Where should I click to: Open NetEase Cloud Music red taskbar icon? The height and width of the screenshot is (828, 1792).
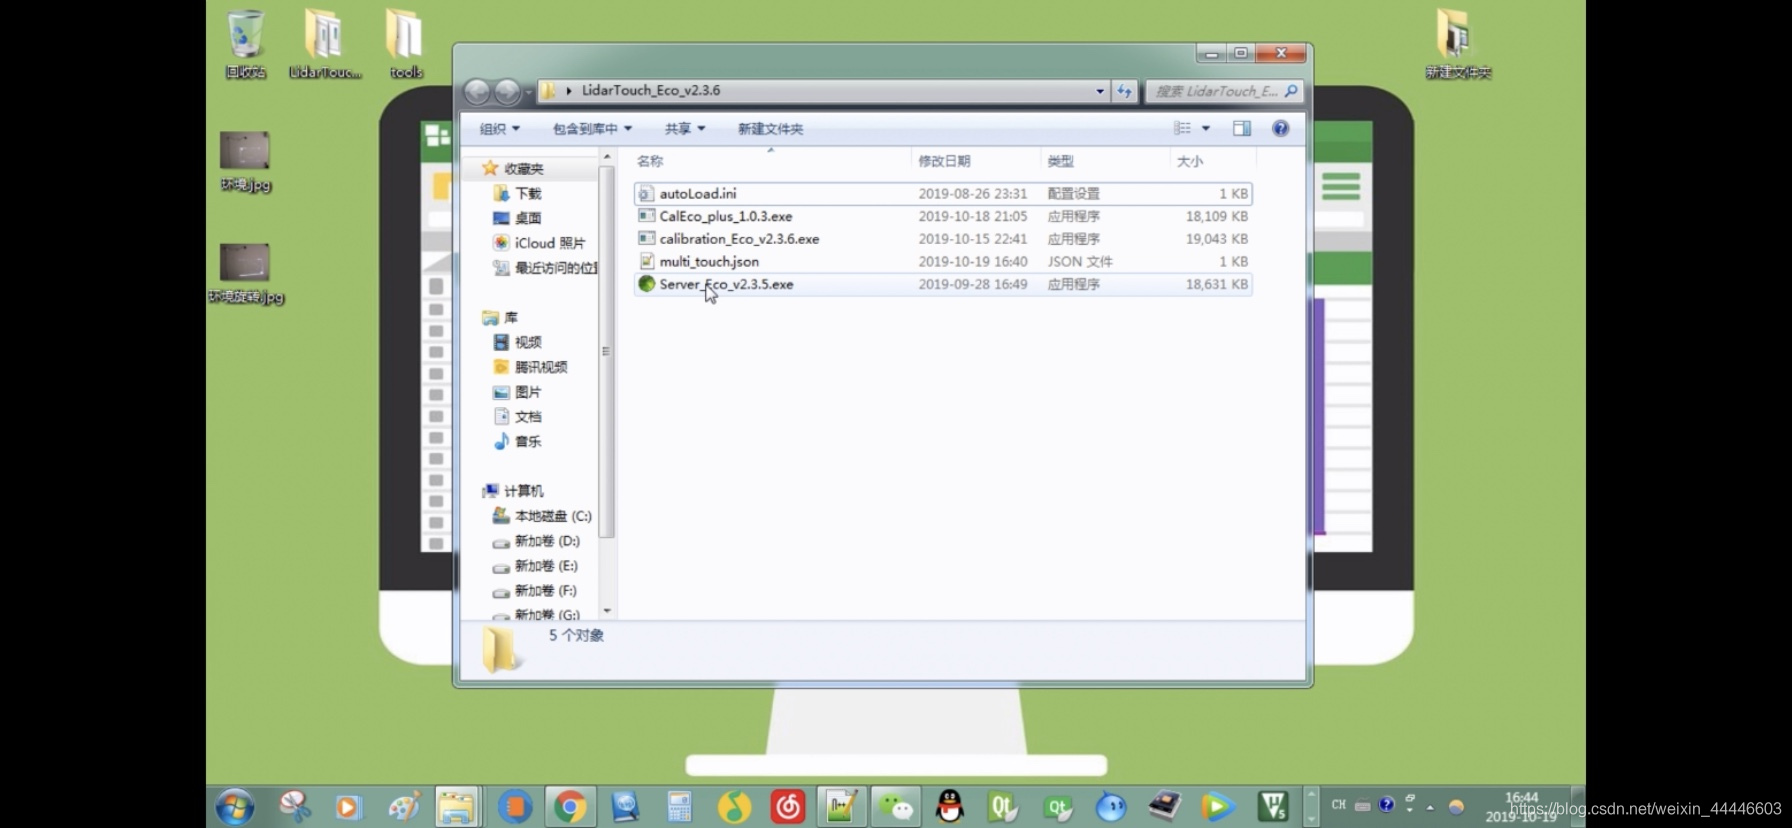point(788,807)
